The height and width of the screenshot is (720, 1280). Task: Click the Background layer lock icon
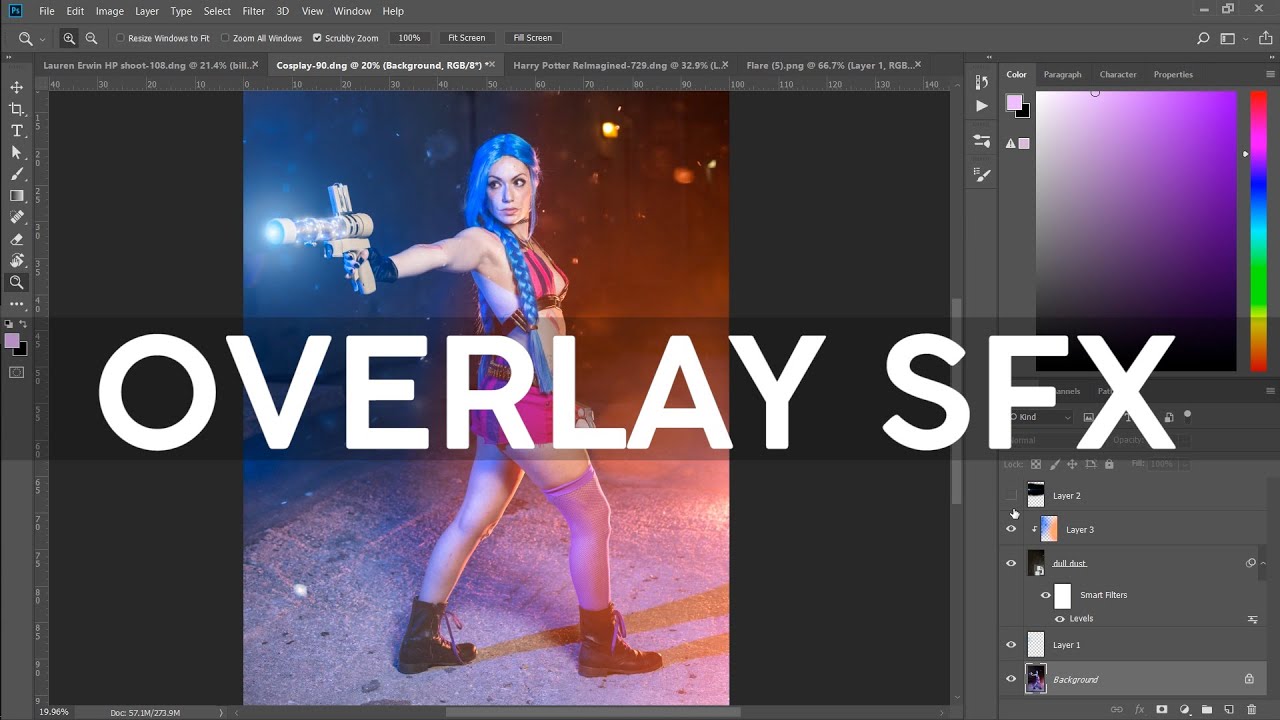point(1249,679)
